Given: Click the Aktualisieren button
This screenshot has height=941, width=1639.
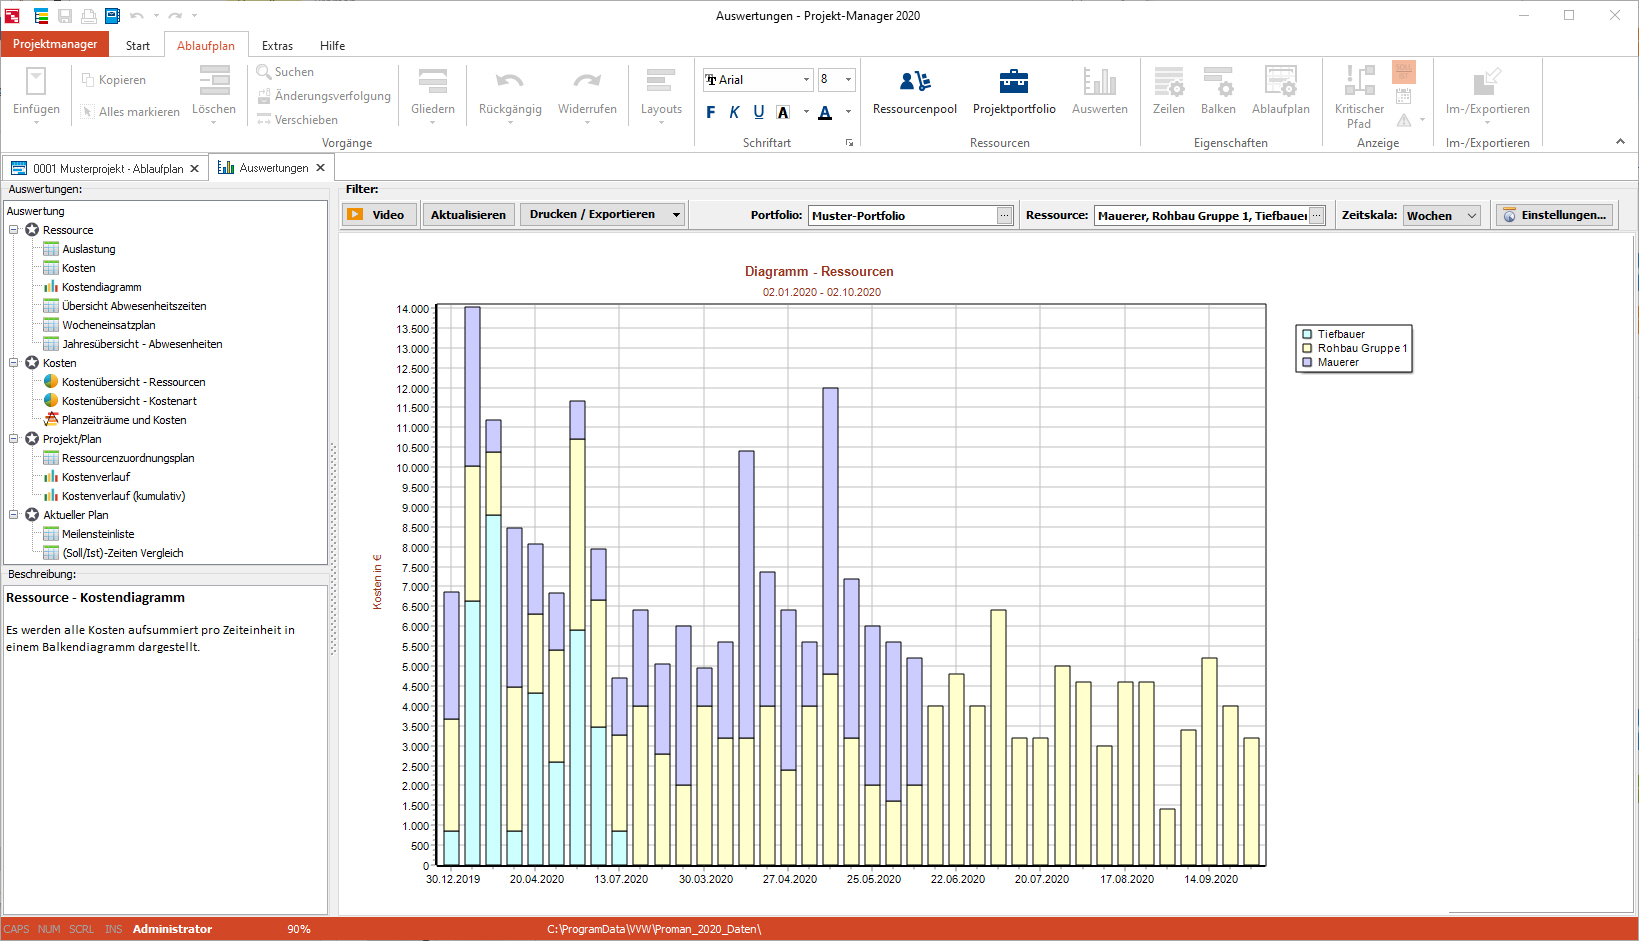Looking at the screenshot, I should pos(468,215).
